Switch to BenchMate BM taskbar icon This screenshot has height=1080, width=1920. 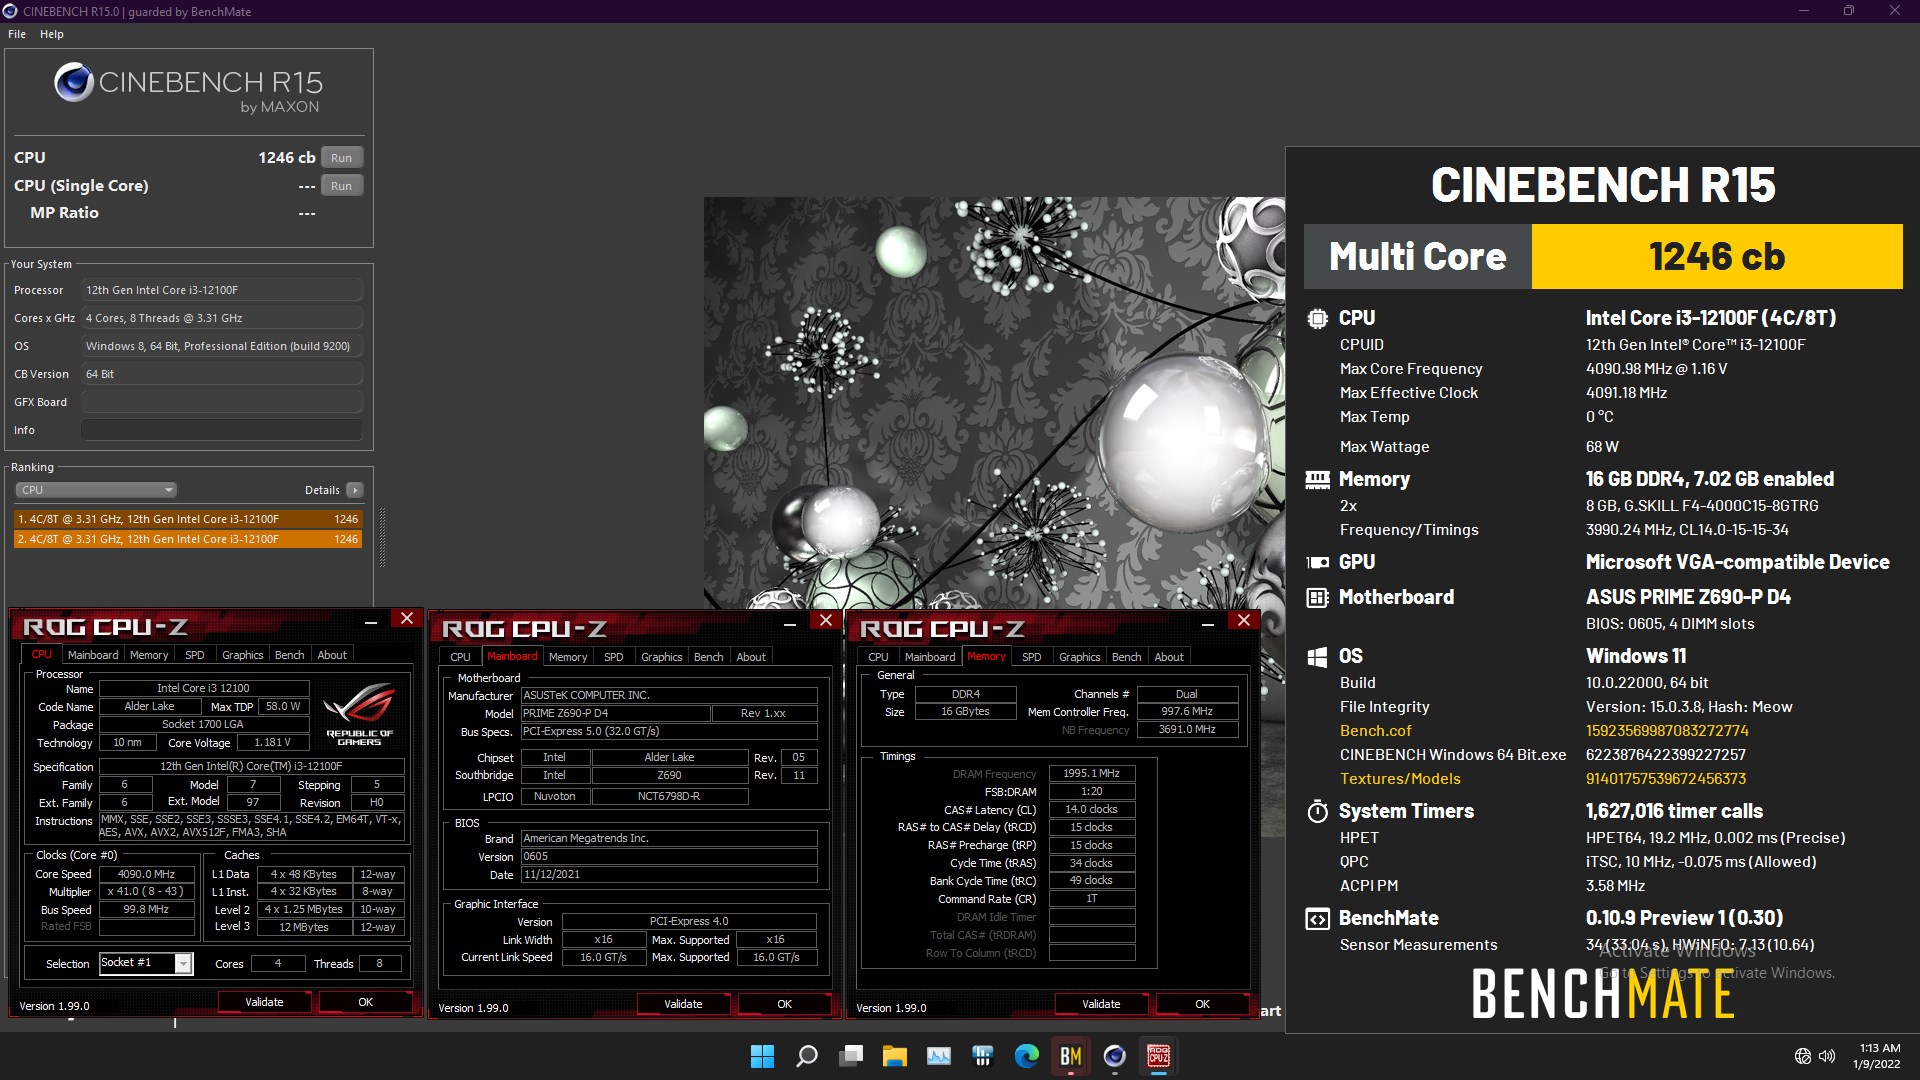[x=1070, y=1056]
